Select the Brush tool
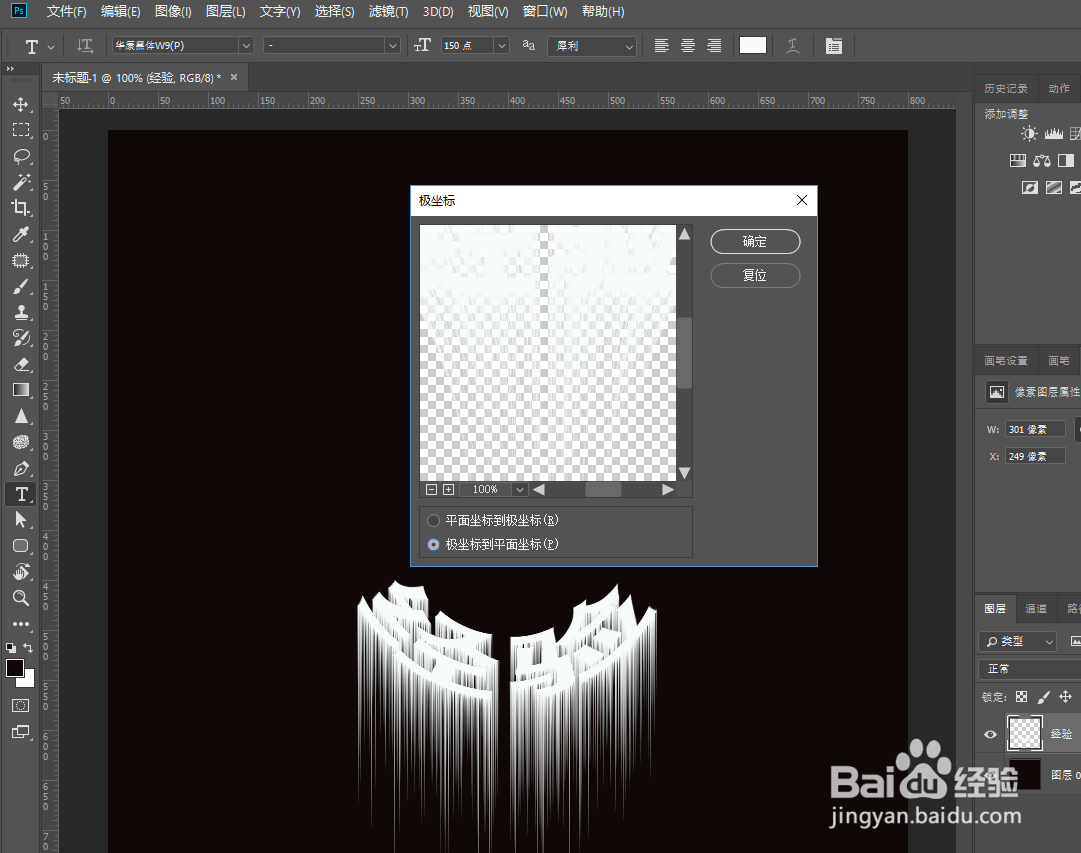1081x853 pixels. (21, 286)
